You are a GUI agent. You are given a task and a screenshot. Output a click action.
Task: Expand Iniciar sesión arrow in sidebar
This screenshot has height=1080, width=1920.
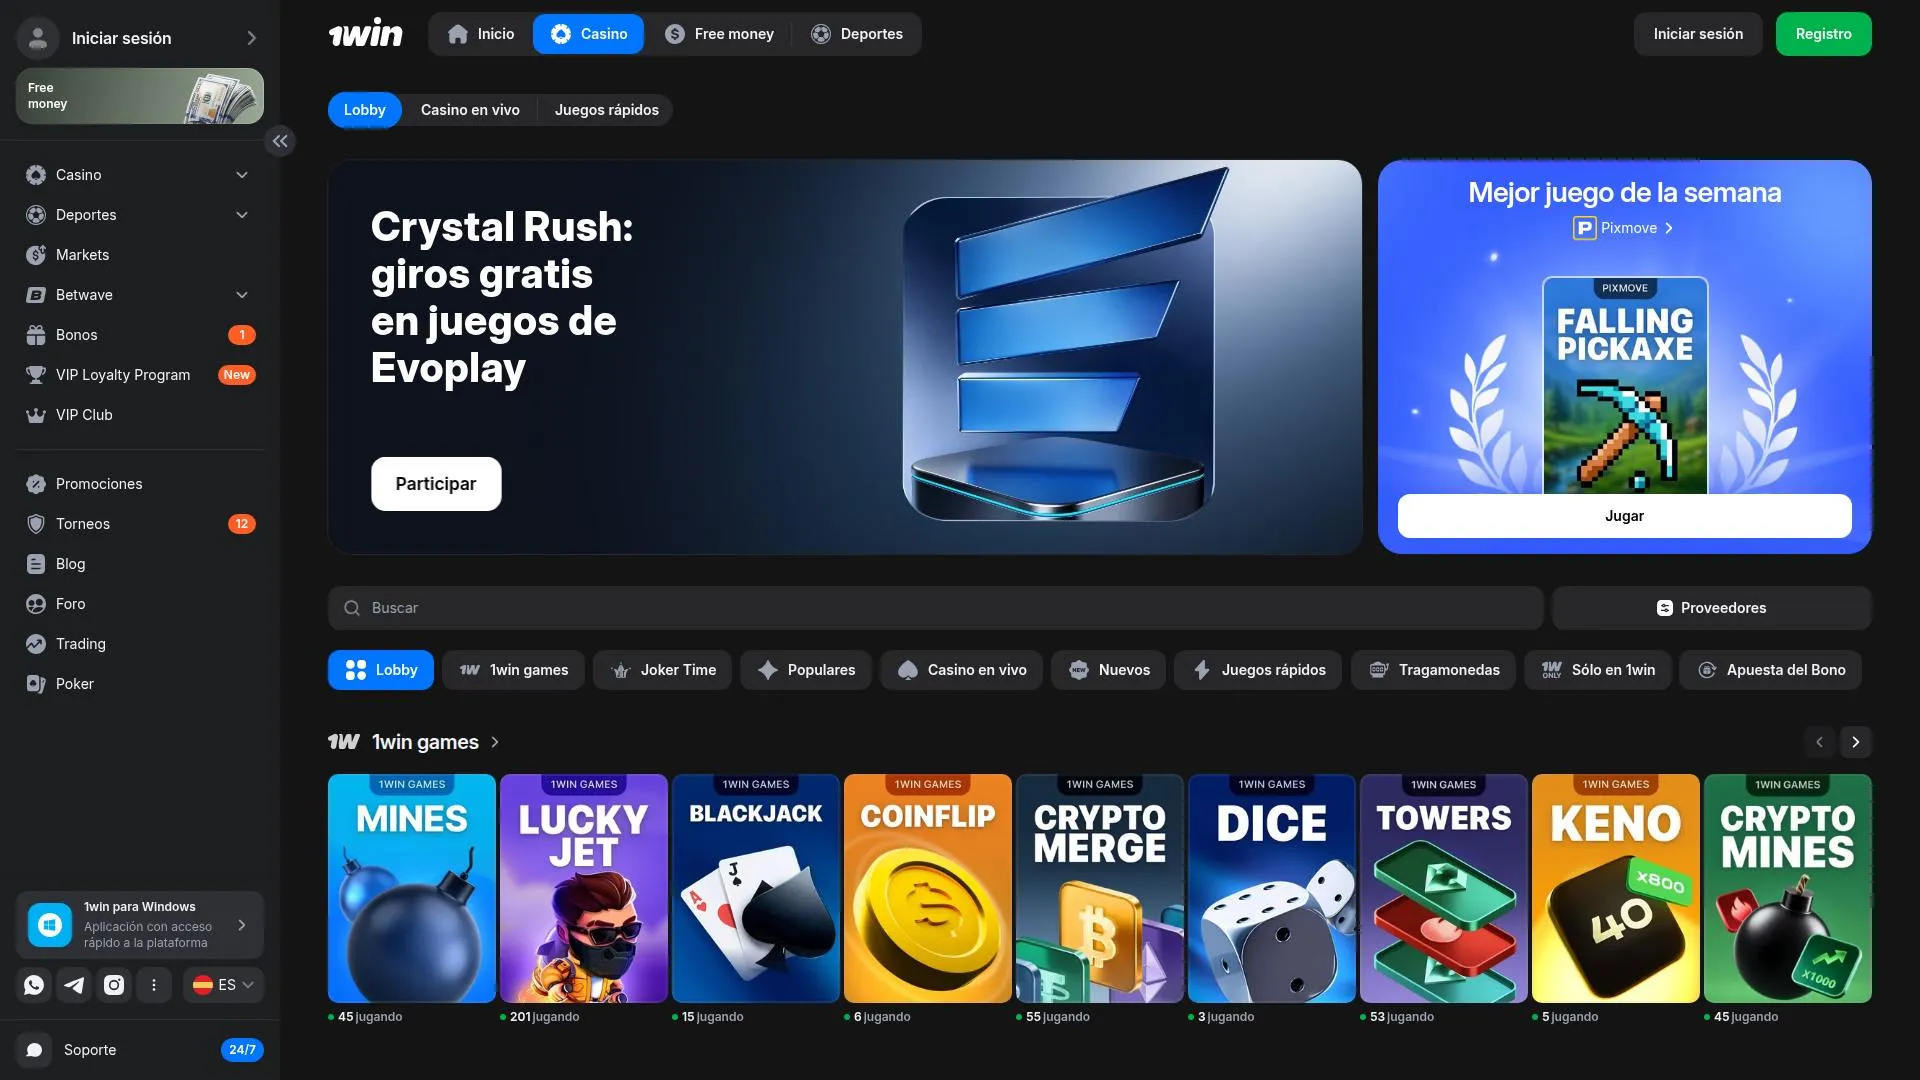[x=251, y=38]
